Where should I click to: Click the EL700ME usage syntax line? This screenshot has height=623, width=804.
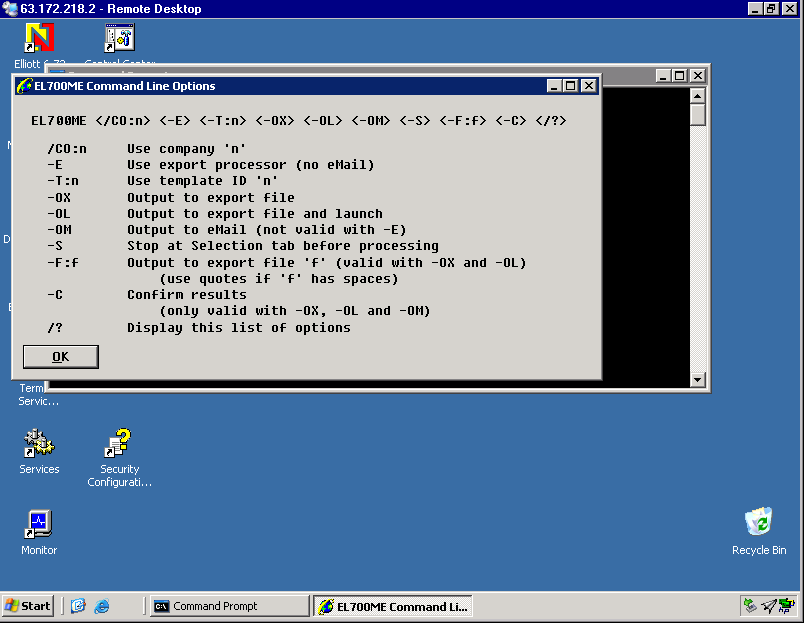pos(299,120)
